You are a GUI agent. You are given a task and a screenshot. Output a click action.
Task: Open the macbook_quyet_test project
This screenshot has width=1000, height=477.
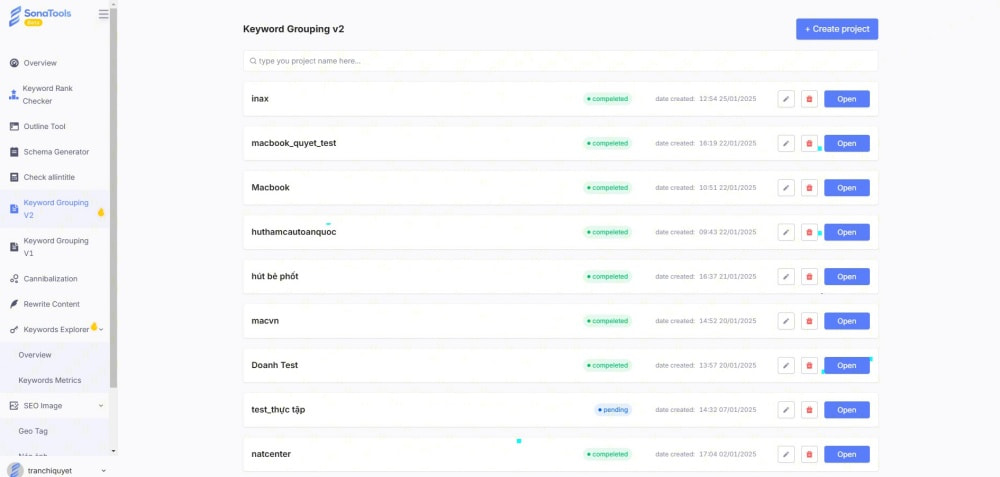[846, 143]
